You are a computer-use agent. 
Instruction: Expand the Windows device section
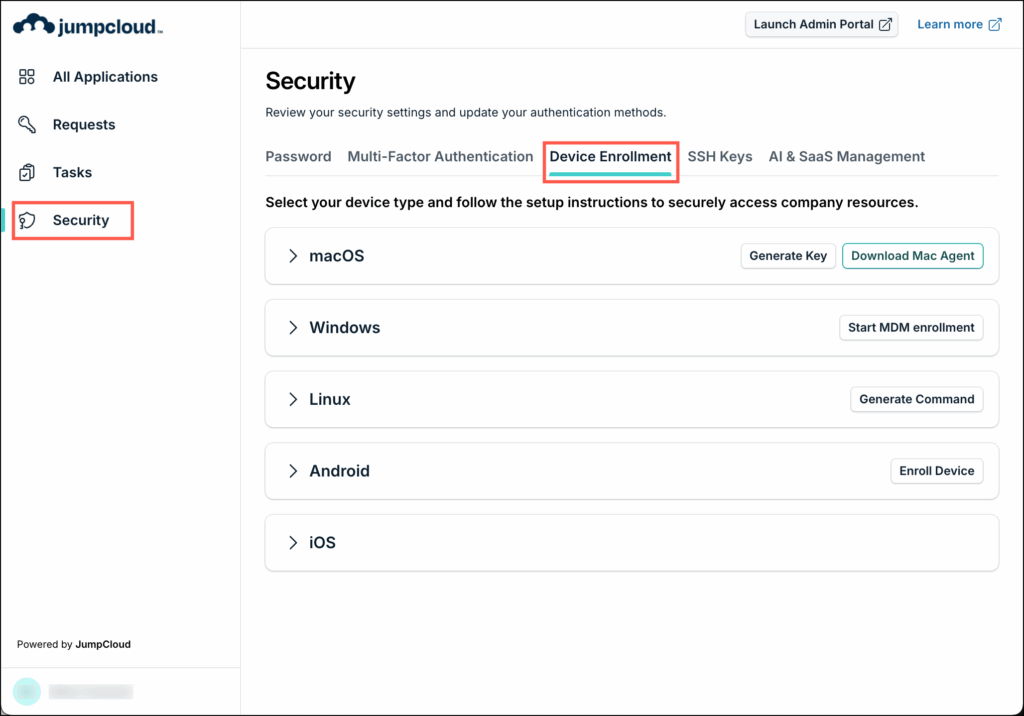293,328
